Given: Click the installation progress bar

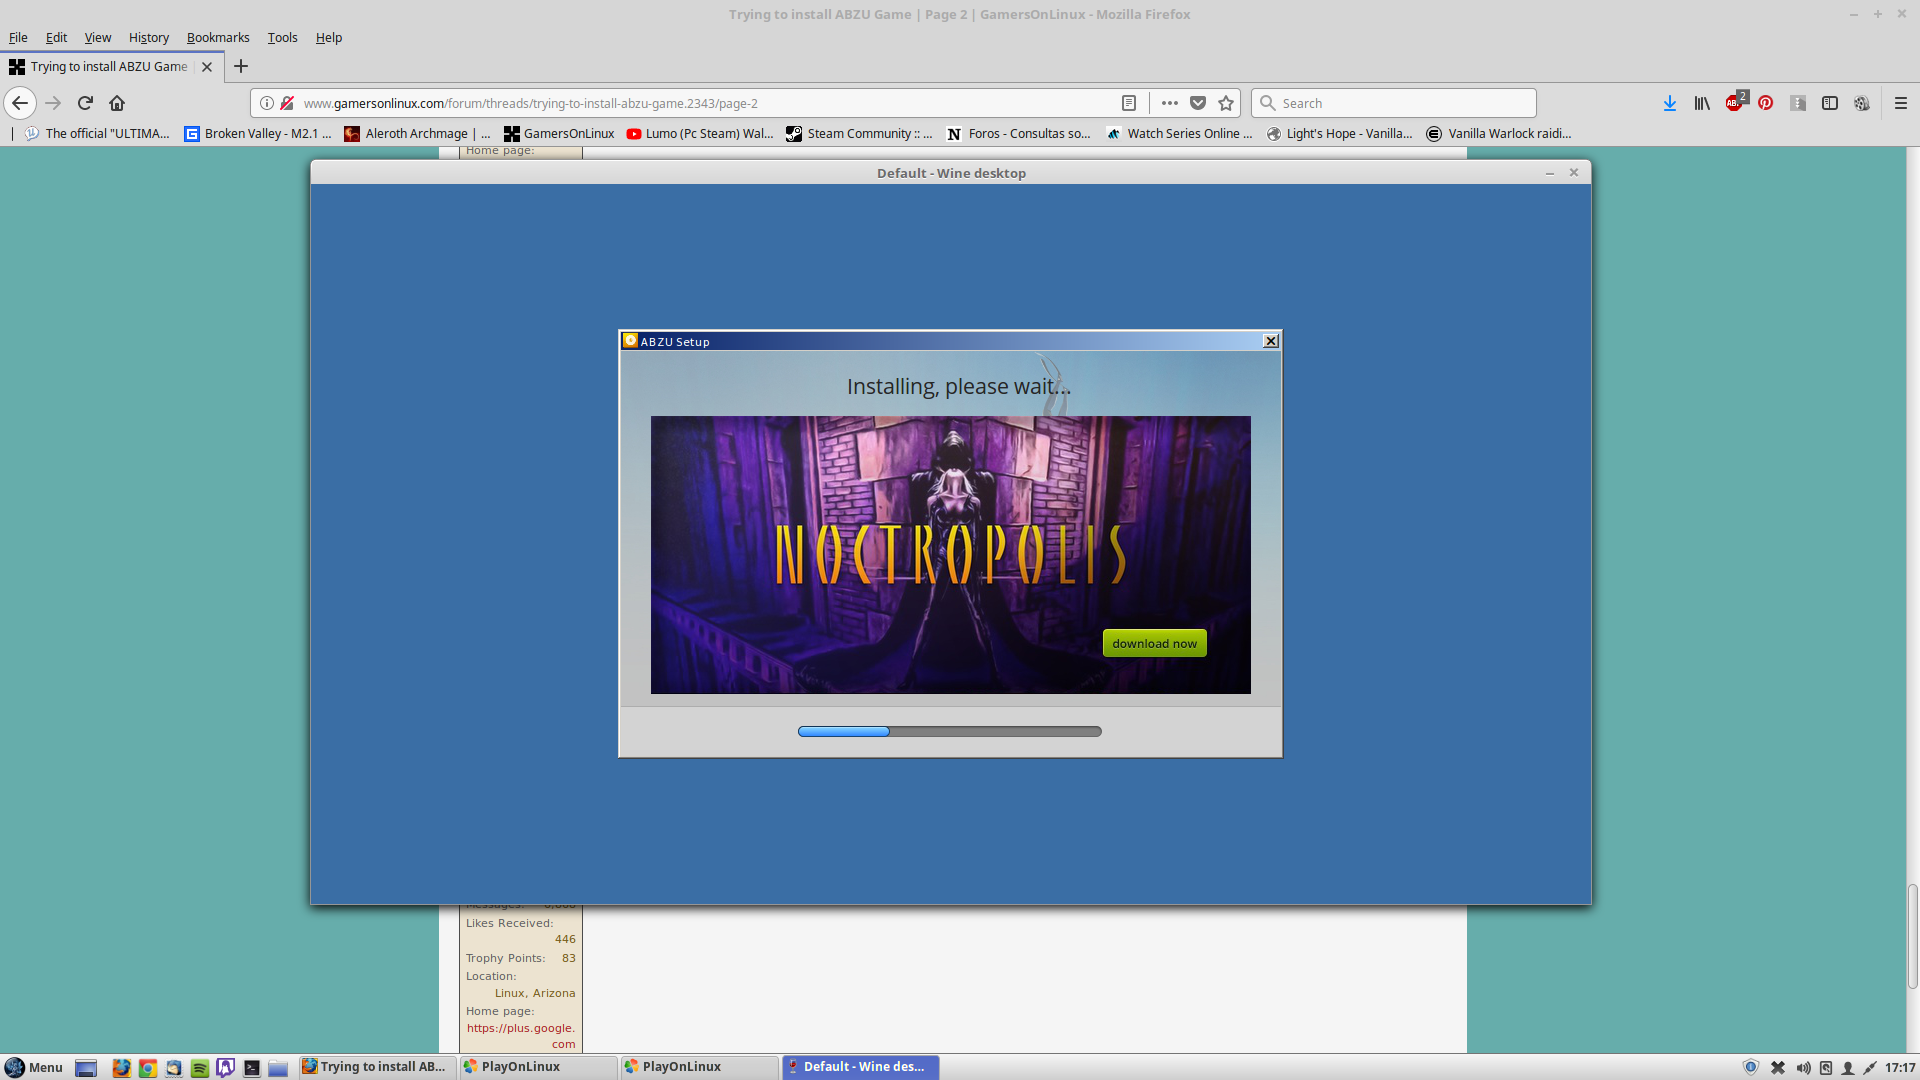Looking at the screenshot, I should point(950,731).
